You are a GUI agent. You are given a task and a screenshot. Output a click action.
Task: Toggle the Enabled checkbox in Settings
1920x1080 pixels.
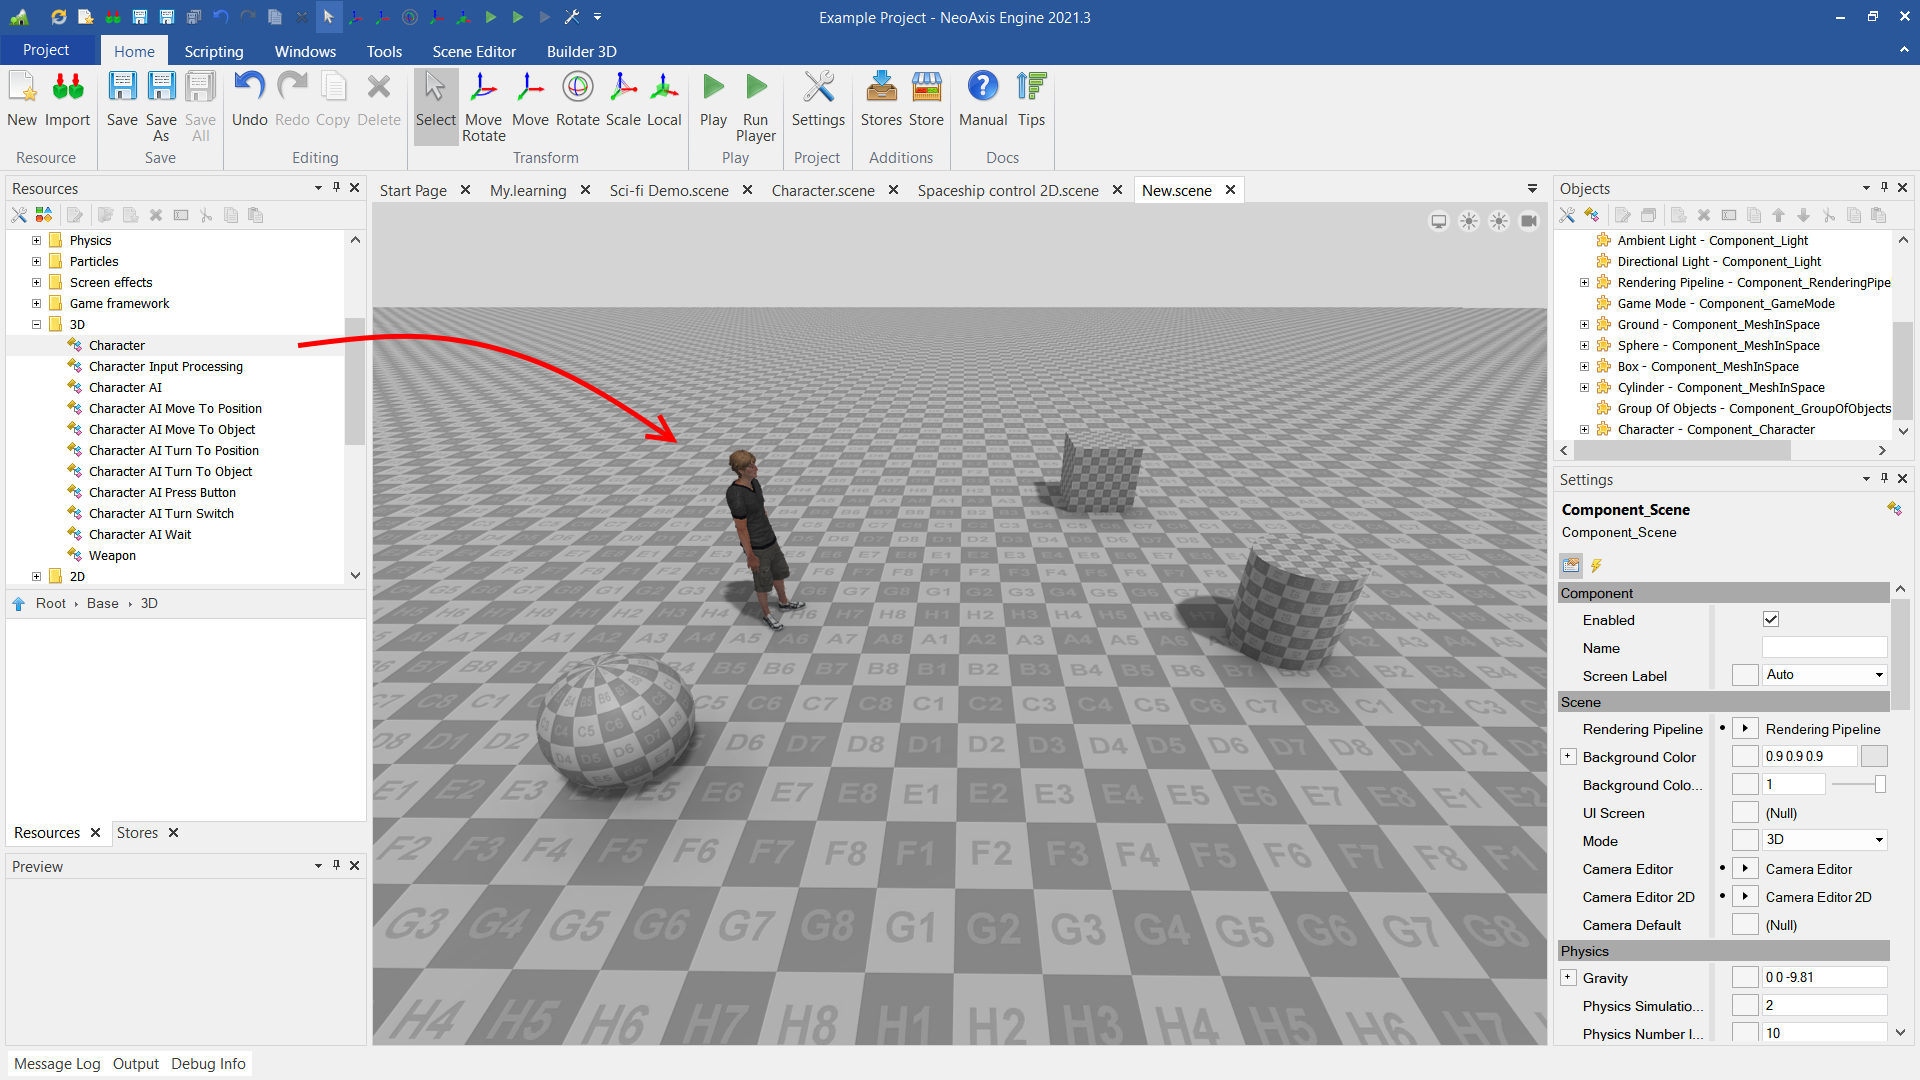(1771, 620)
